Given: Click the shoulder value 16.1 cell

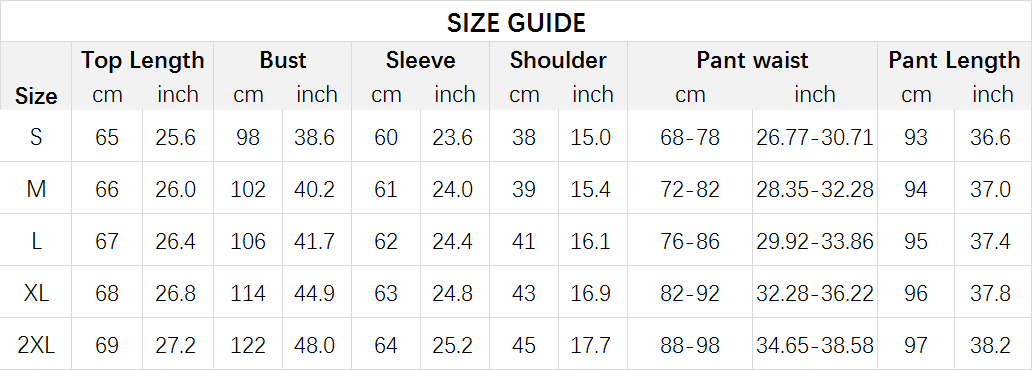Looking at the screenshot, I should pos(591,241).
